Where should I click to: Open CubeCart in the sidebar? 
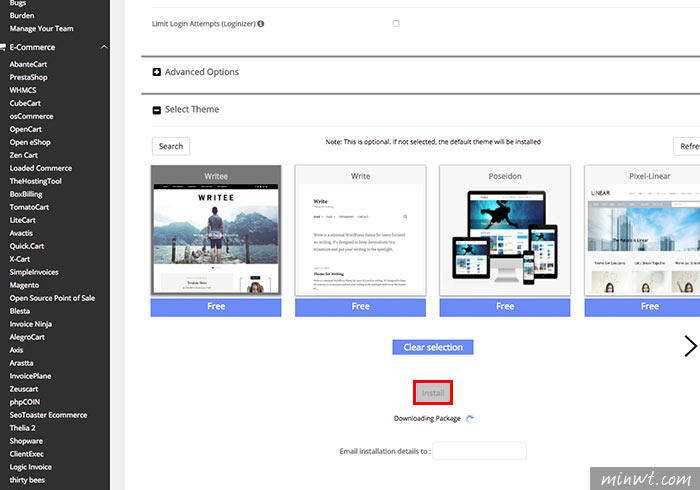pyautogui.click(x=25, y=103)
